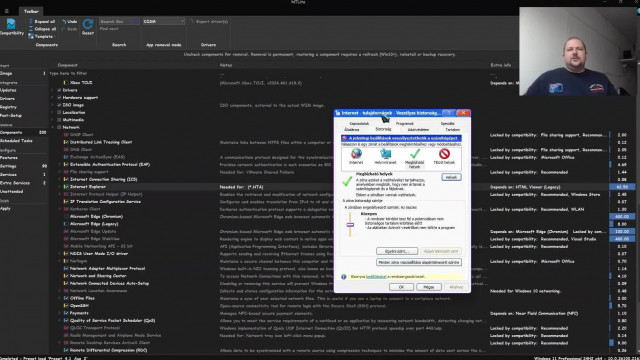Select the Internet zone globe icon
The image size is (640, 360).
tap(356, 154)
